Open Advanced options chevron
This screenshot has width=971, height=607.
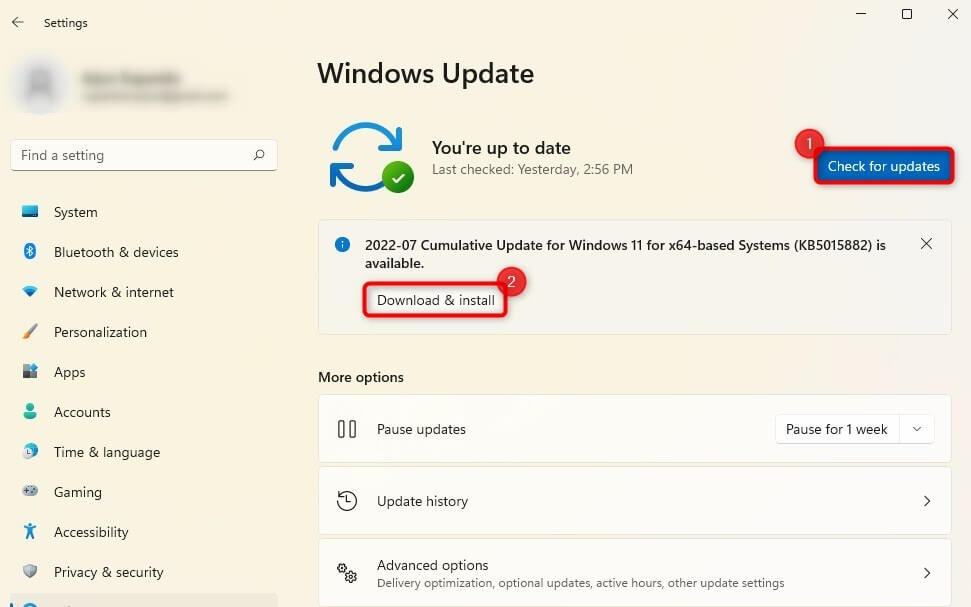(x=927, y=573)
